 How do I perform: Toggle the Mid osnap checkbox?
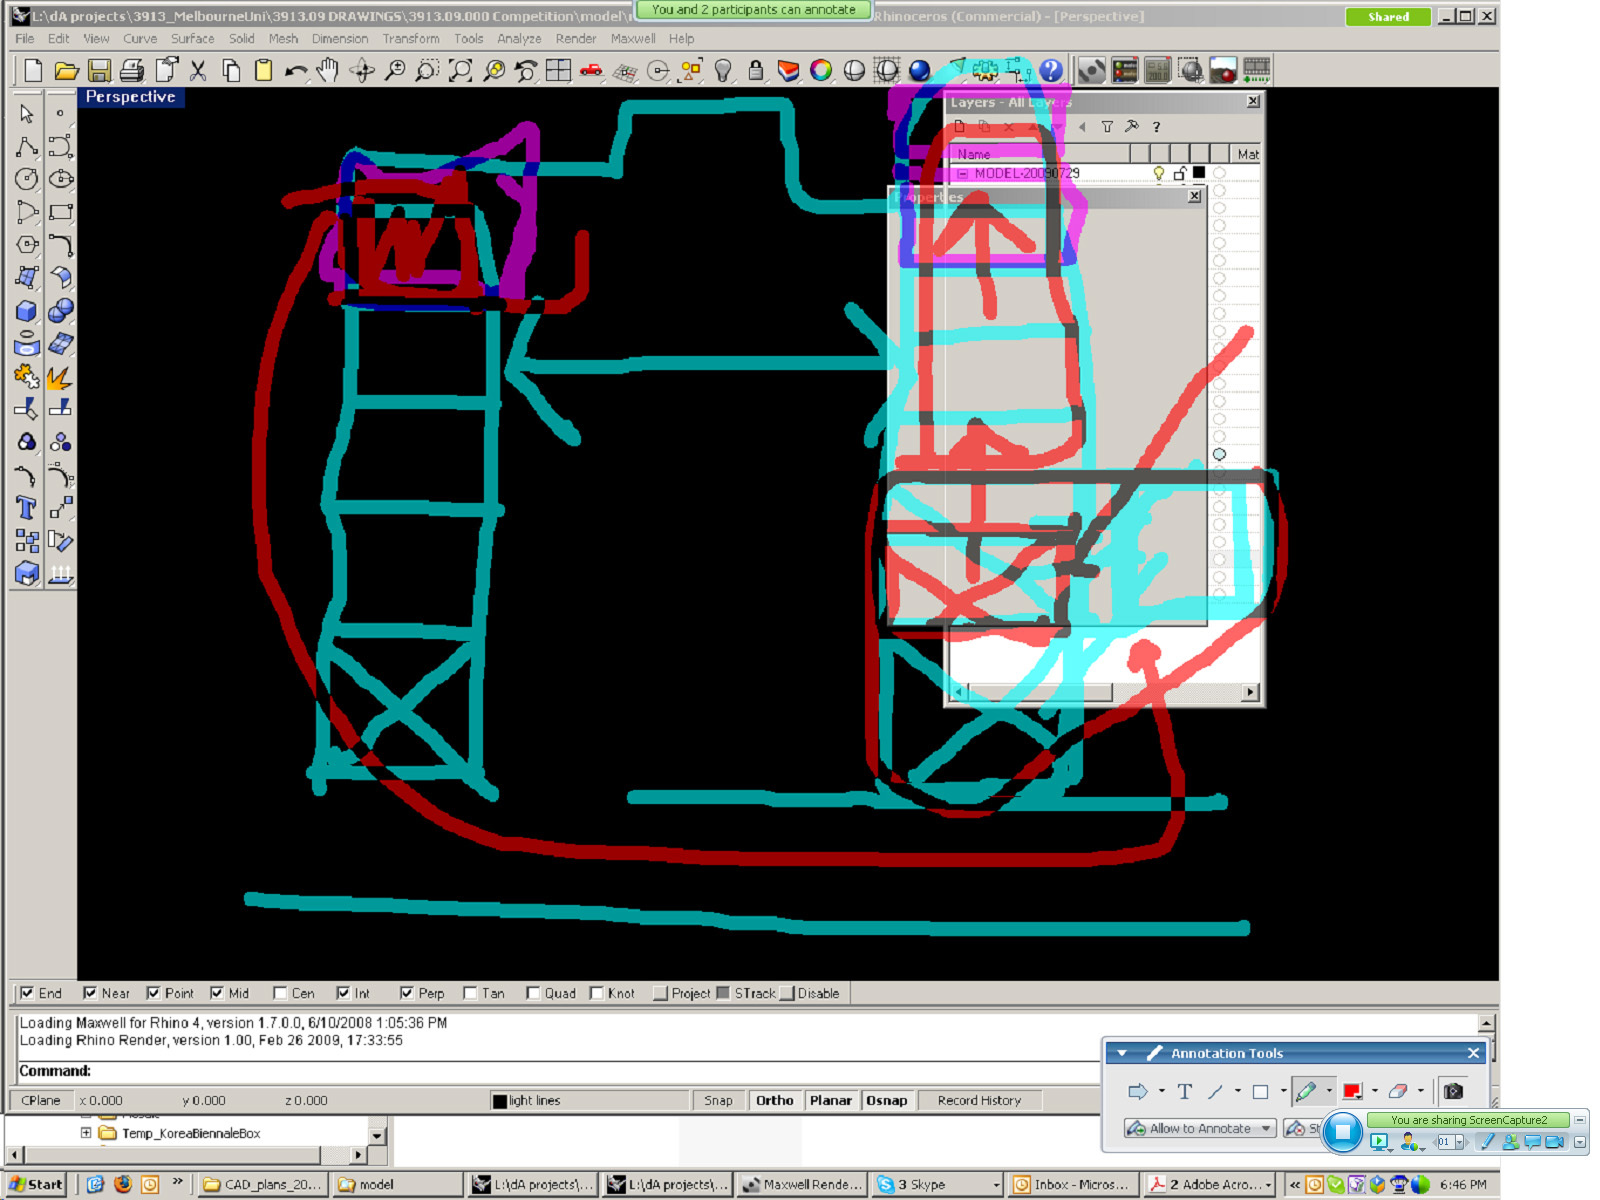pos(217,993)
